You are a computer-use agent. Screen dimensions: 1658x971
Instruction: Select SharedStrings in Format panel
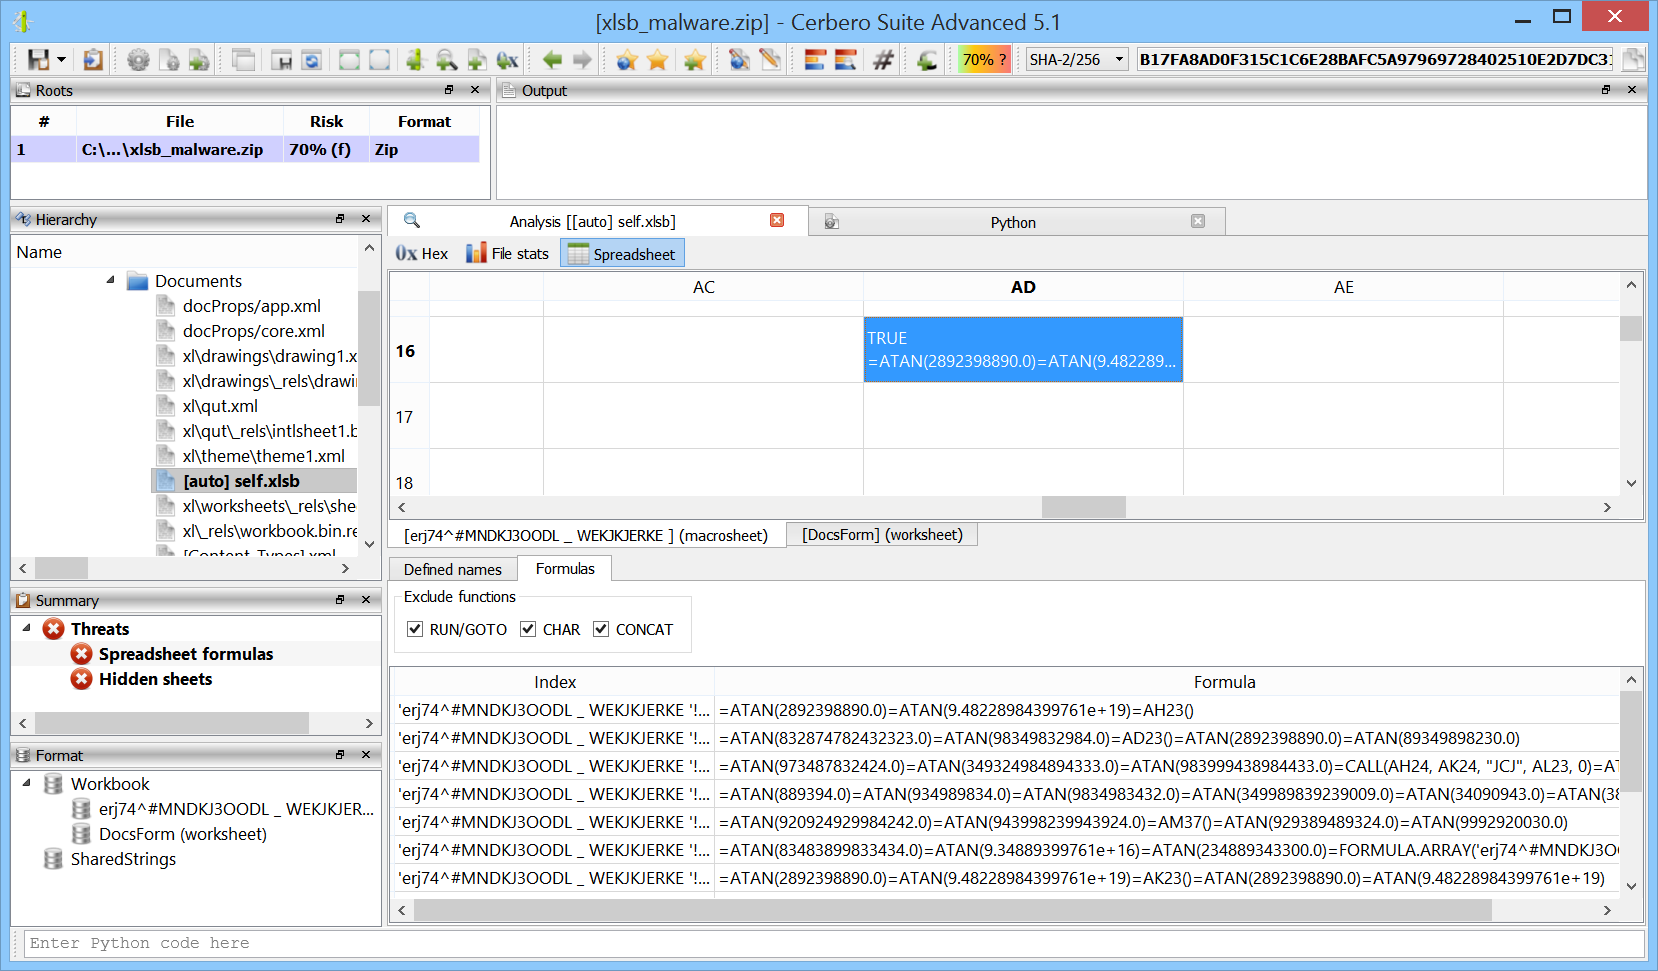[x=123, y=859]
